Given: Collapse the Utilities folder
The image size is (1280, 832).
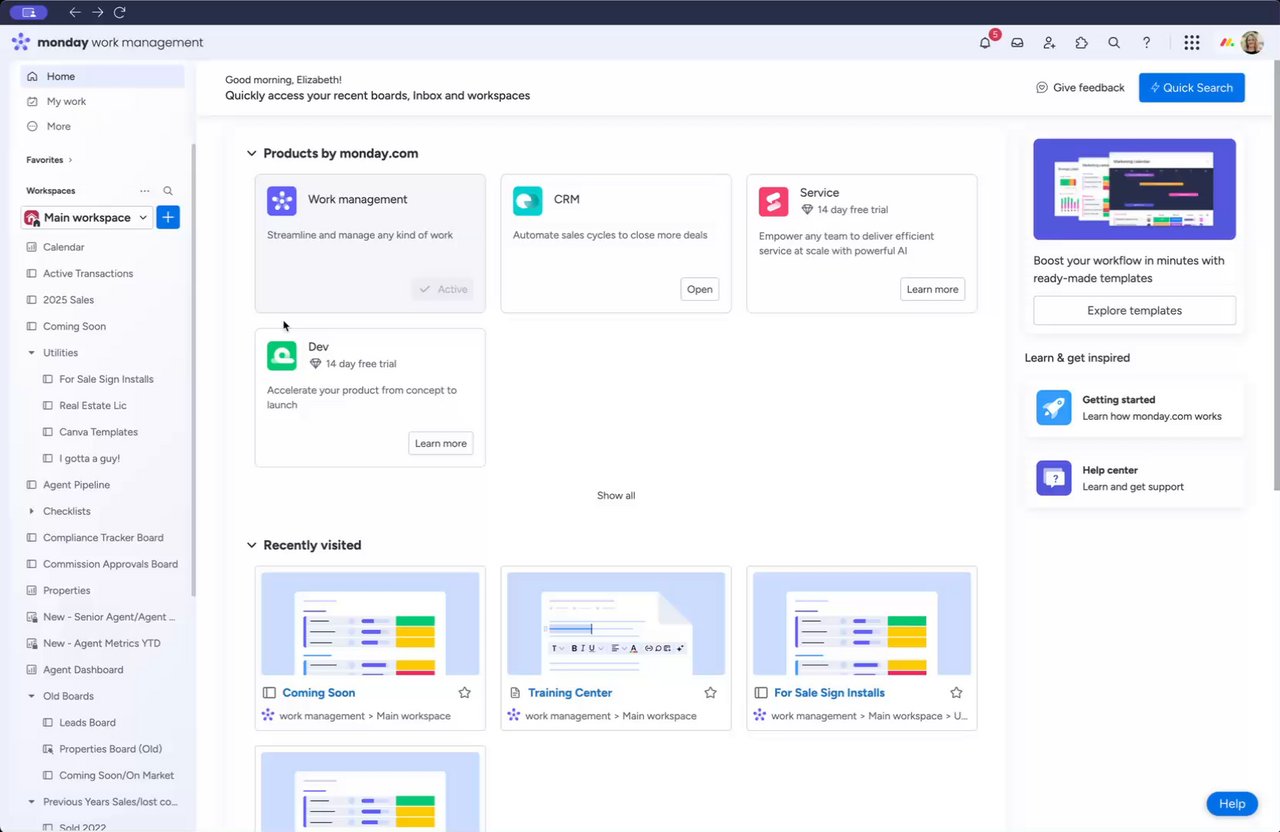Looking at the screenshot, I should 32,353.
